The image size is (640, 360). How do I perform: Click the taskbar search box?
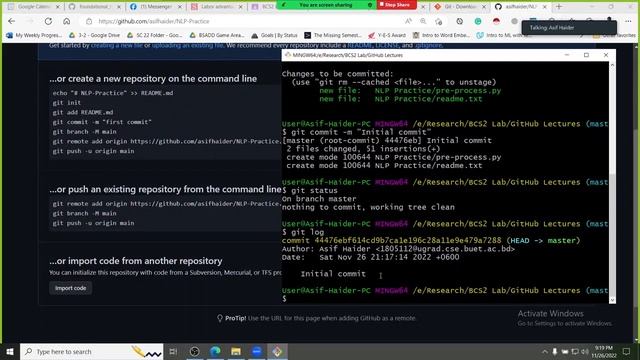92,351
